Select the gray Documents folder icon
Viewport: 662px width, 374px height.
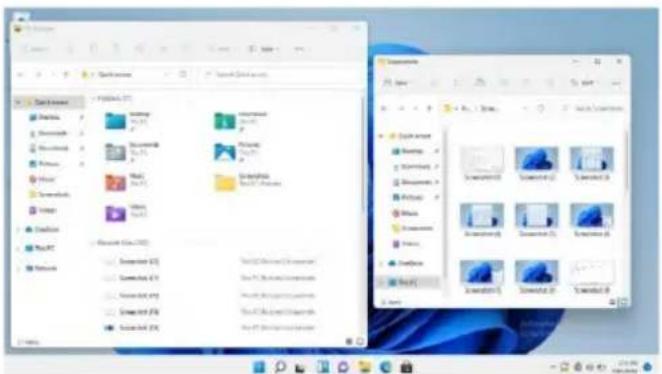tap(115, 152)
